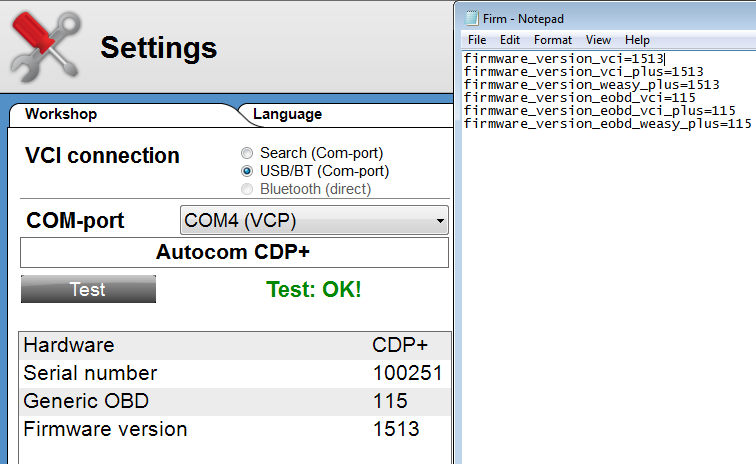
Task: Switch to the Language tab
Action: pyautogui.click(x=287, y=114)
